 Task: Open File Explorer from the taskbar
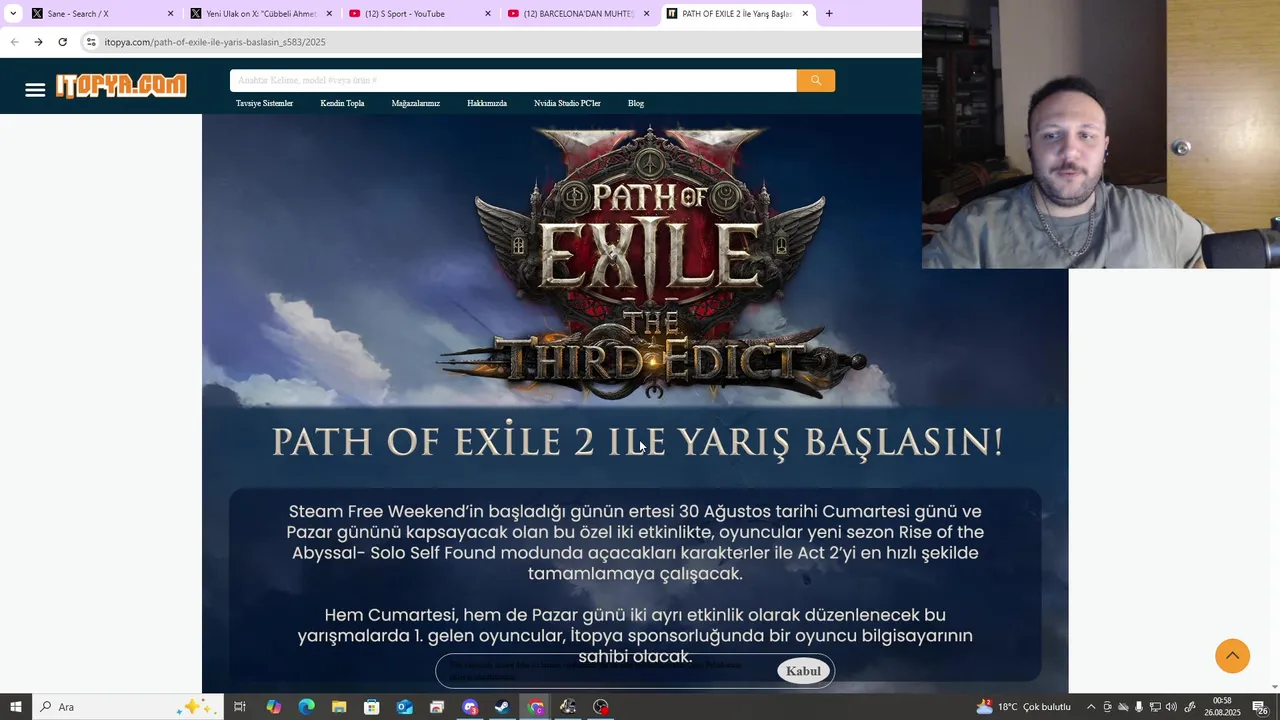pos(339,707)
